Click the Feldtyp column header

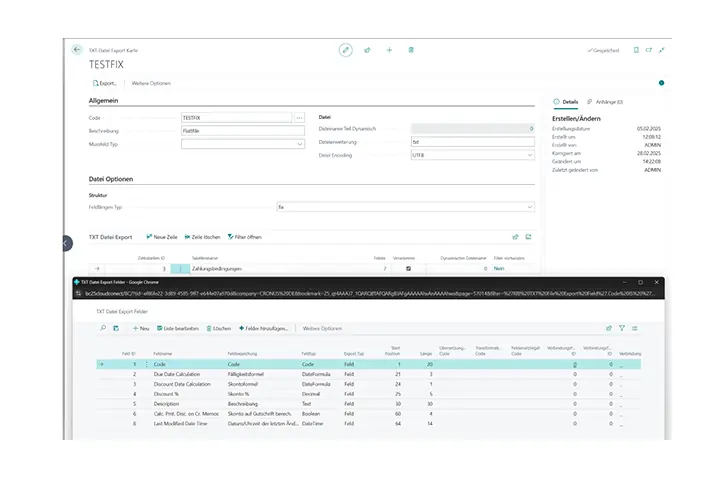[309, 353]
